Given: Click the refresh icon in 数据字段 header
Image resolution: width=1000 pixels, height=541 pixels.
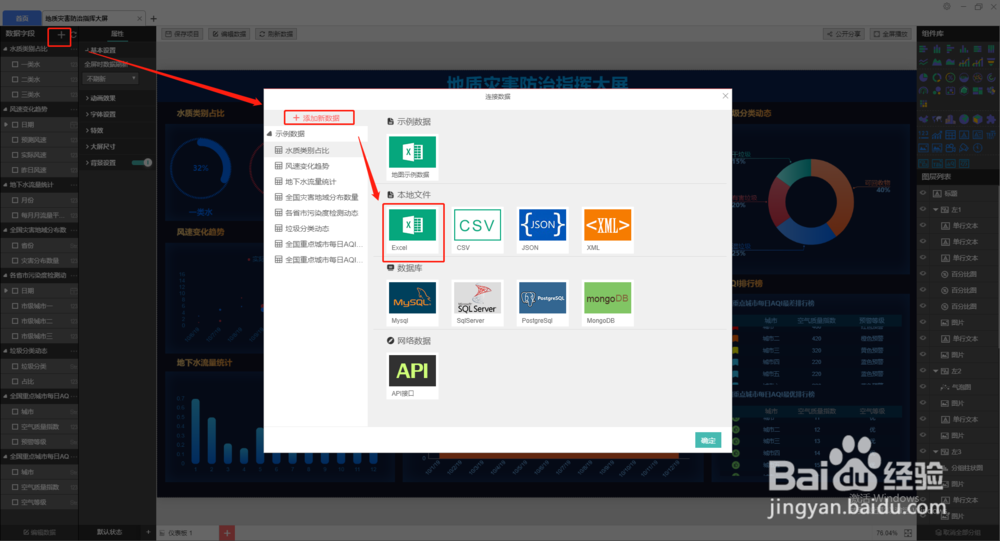Looking at the screenshot, I should click(74, 34).
